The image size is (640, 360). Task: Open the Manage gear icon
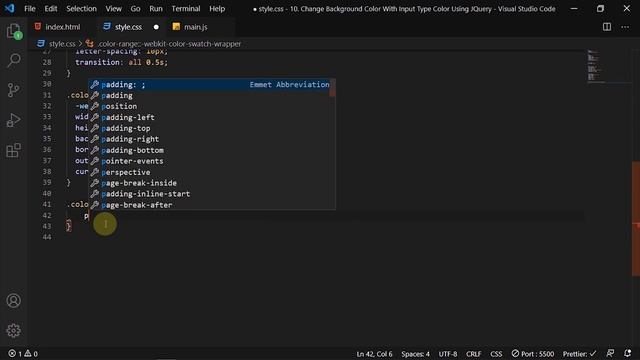(13, 331)
